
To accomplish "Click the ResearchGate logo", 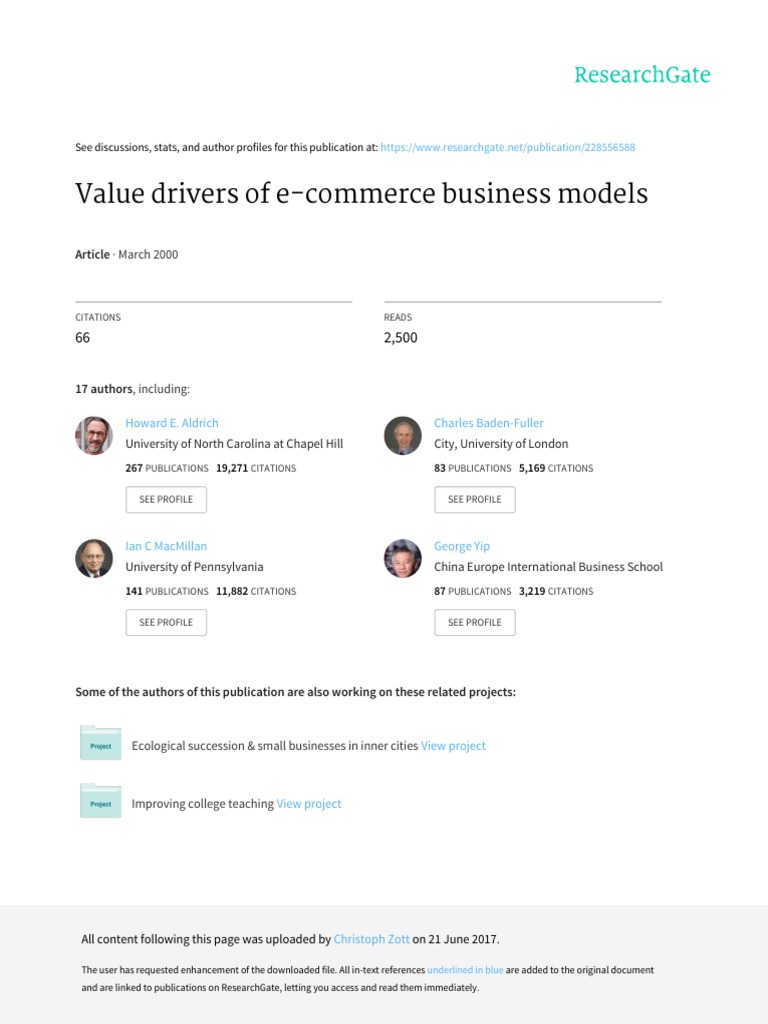I will (x=641, y=75).
